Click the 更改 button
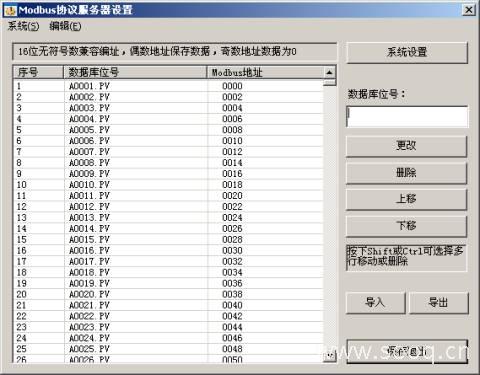This screenshot has height=375, width=480. (406, 146)
